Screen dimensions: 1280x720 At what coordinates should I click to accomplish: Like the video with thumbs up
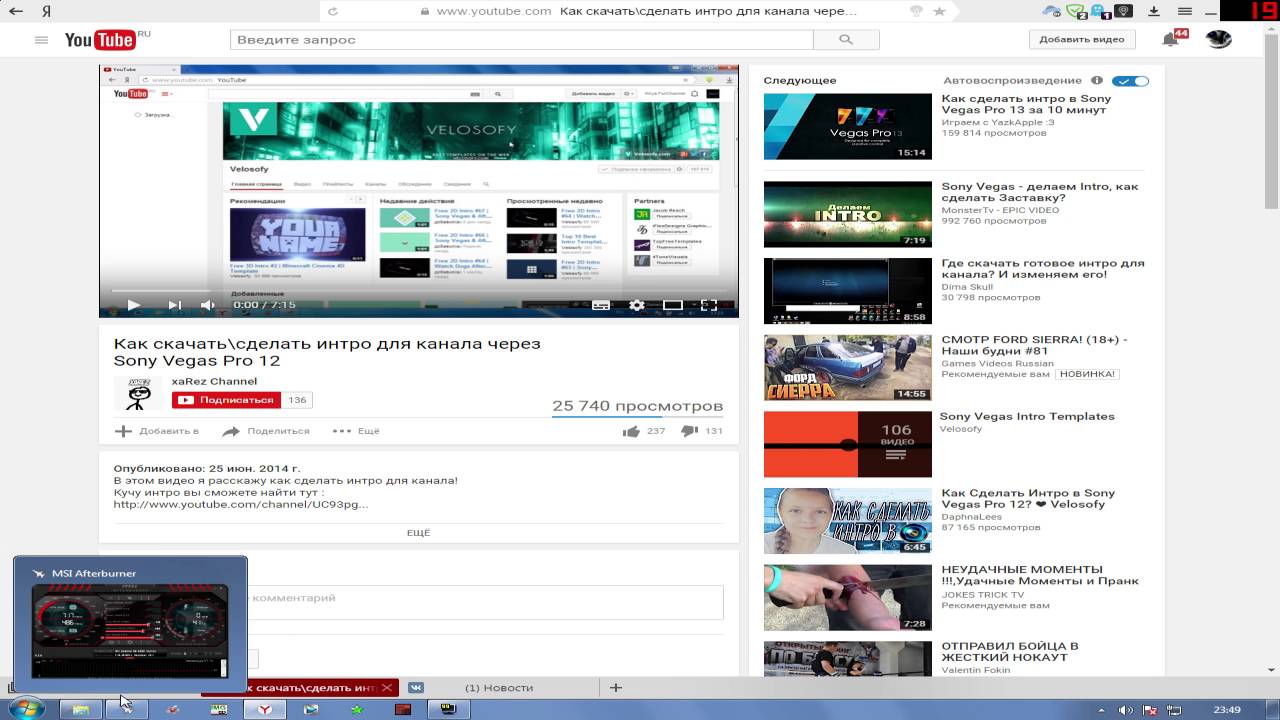pos(631,431)
